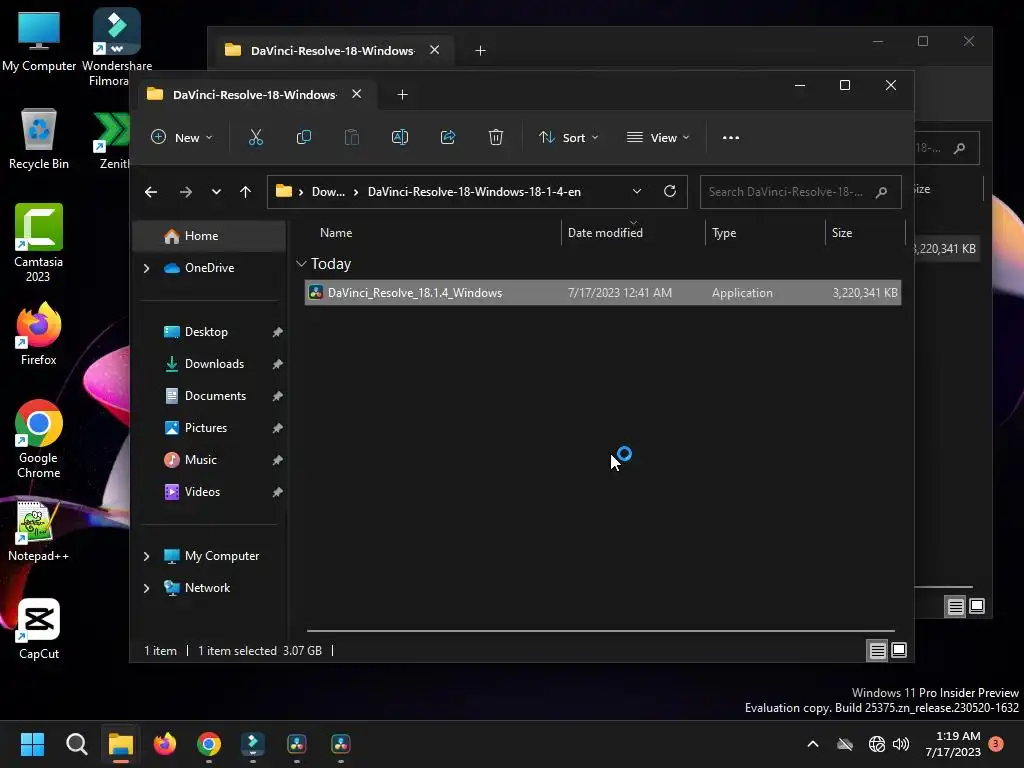Open recent locations dropdown chevron
The width and height of the screenshot is (1024, 768).
216,192
